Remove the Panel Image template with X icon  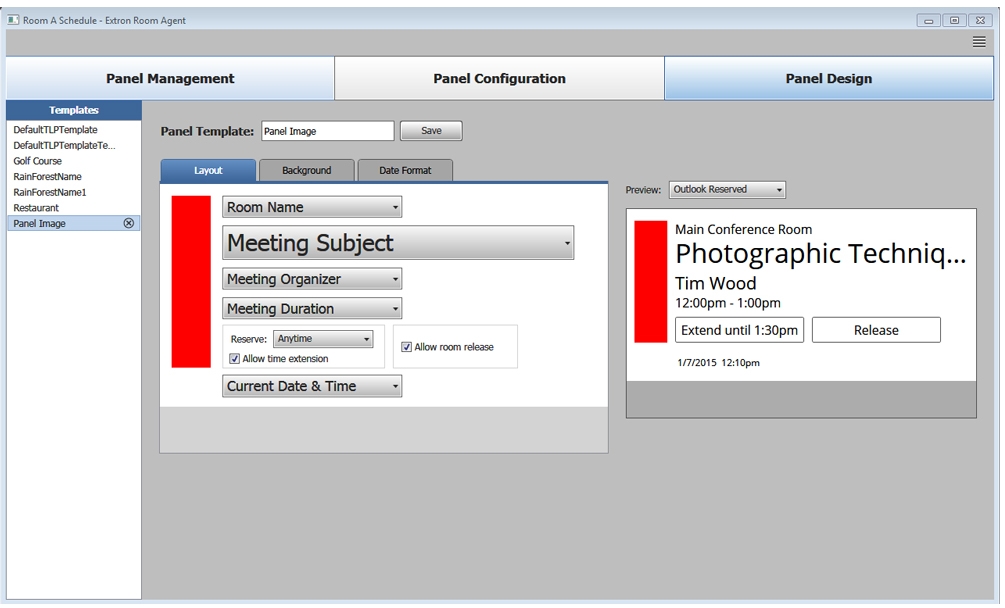(128, 224)
